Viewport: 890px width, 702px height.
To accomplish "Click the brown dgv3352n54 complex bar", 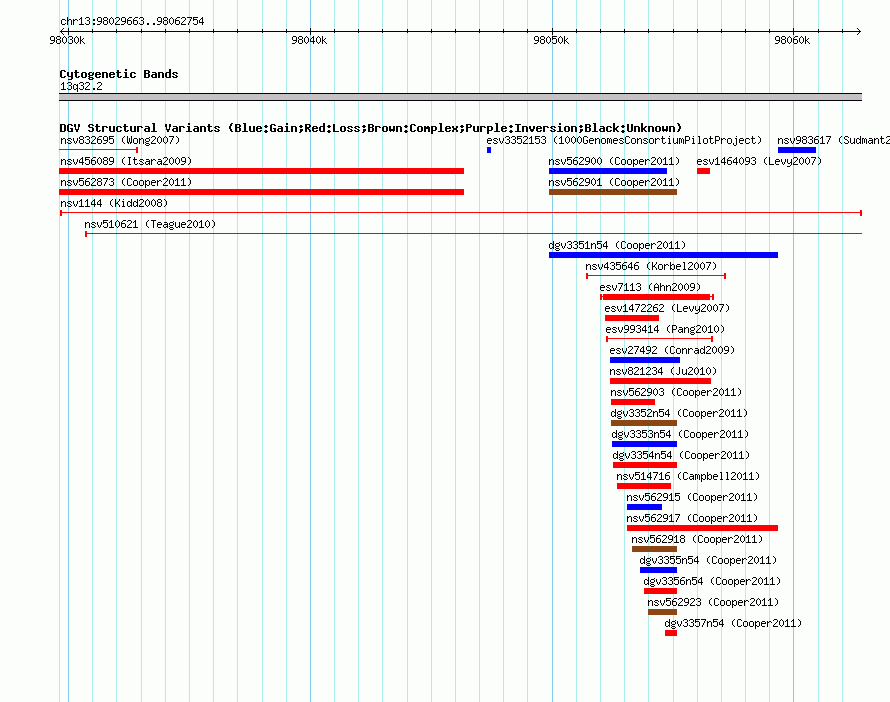I will tap(644, 423).
